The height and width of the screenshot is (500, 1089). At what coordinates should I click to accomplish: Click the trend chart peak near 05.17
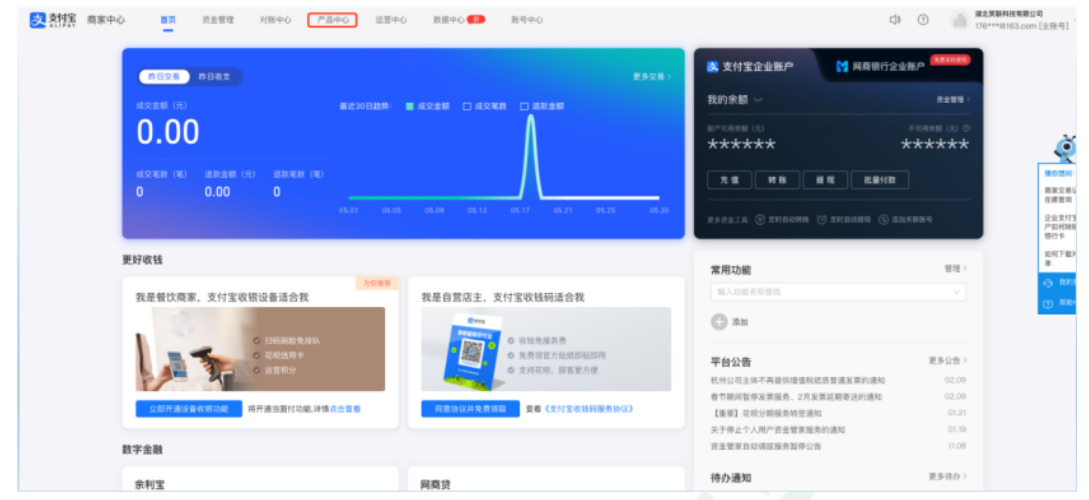[x=531, y=118]
